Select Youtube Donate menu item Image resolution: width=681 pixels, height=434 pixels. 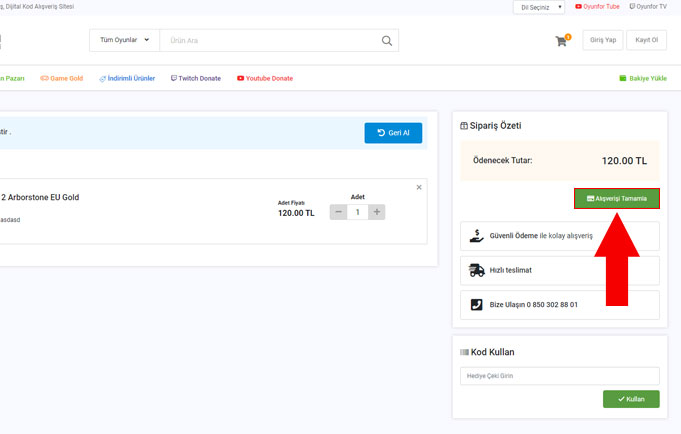click(265, 78)
